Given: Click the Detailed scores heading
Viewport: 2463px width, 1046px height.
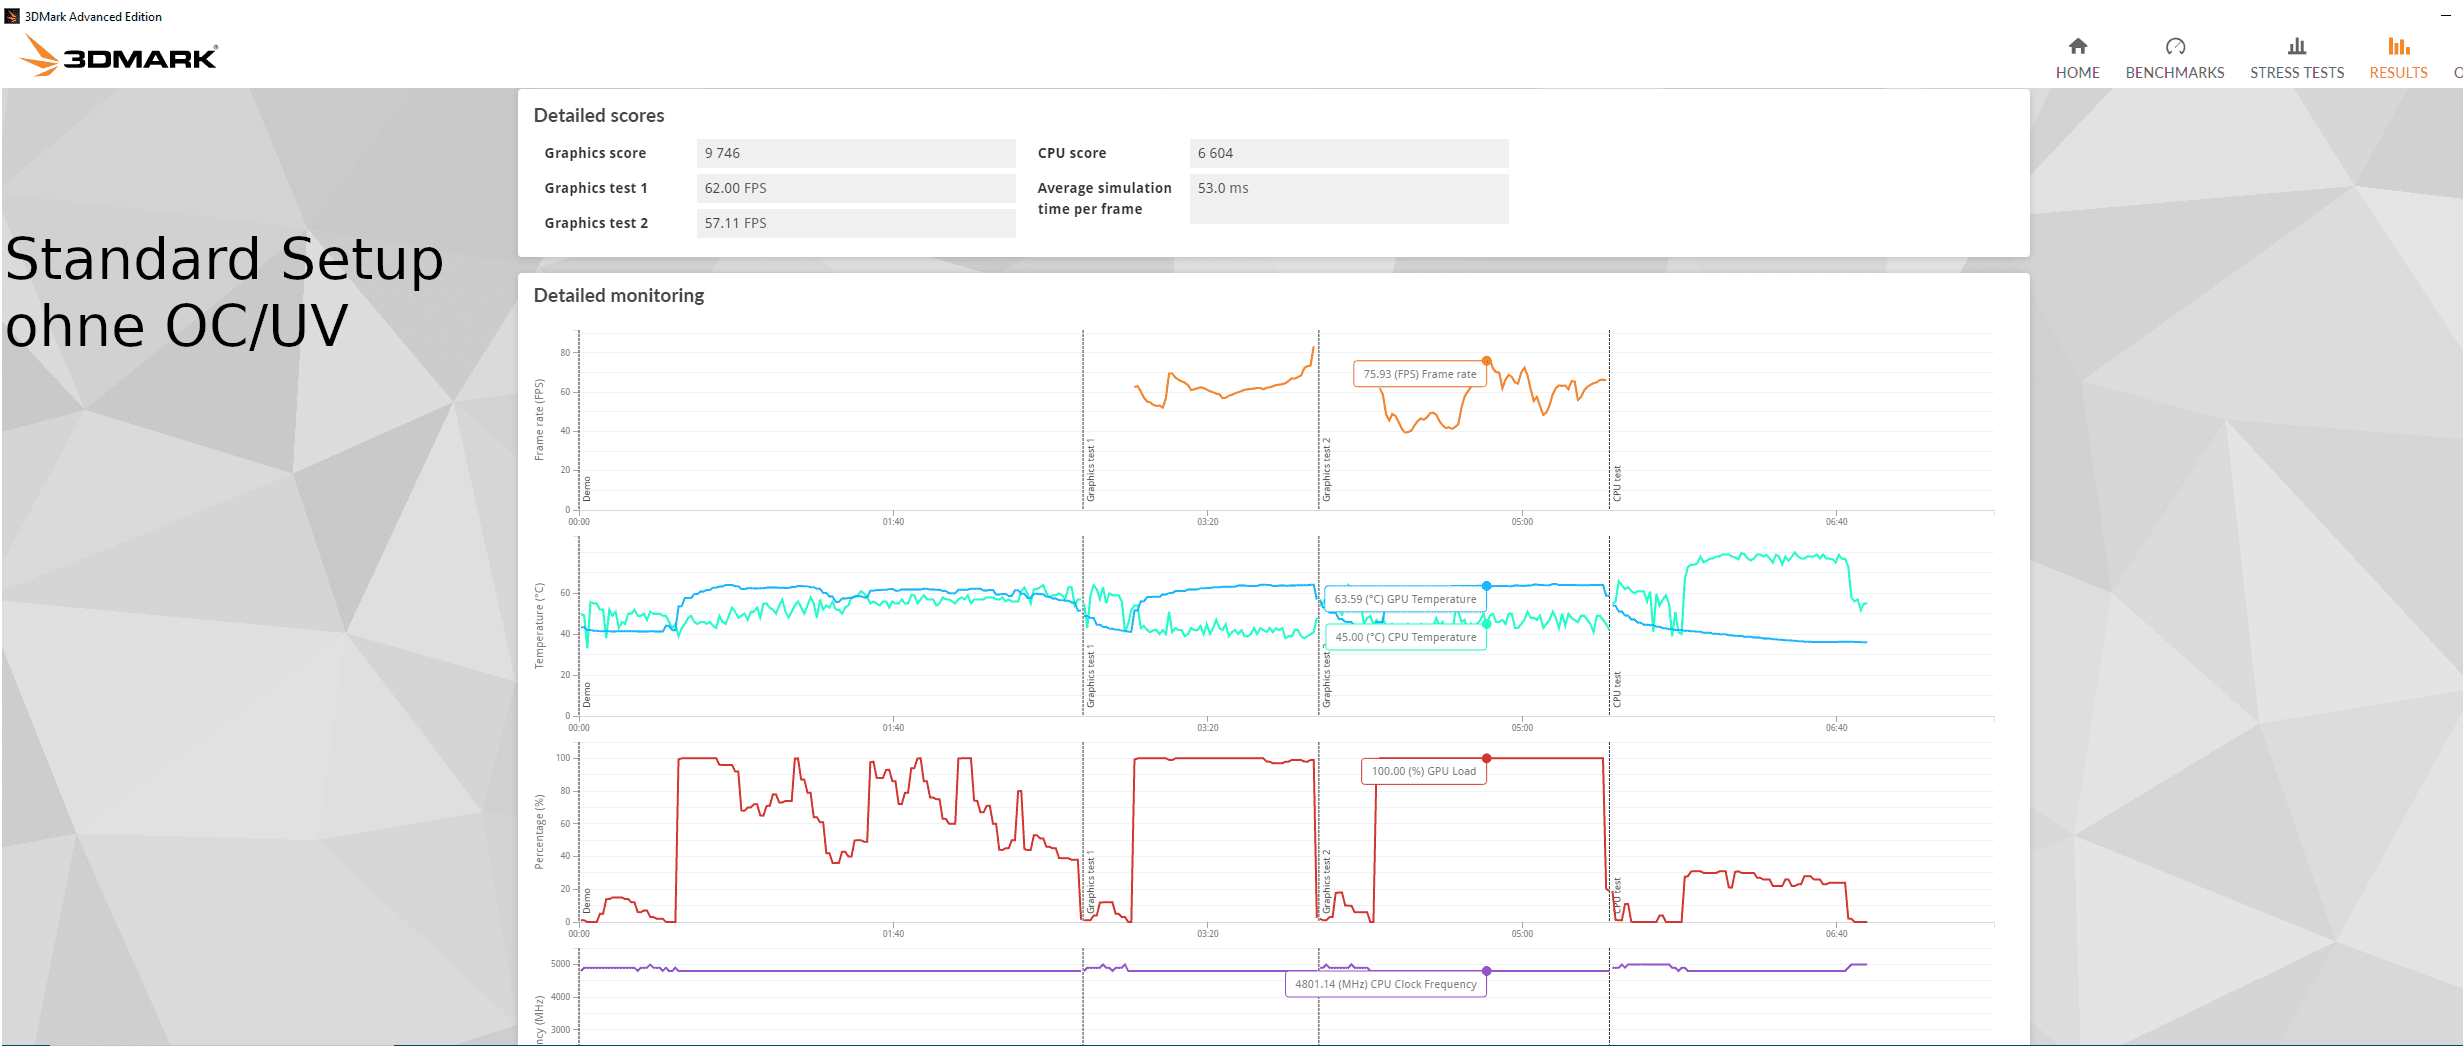Looking at the screenshot, I should pyautogui.click(x=599, y=115).
